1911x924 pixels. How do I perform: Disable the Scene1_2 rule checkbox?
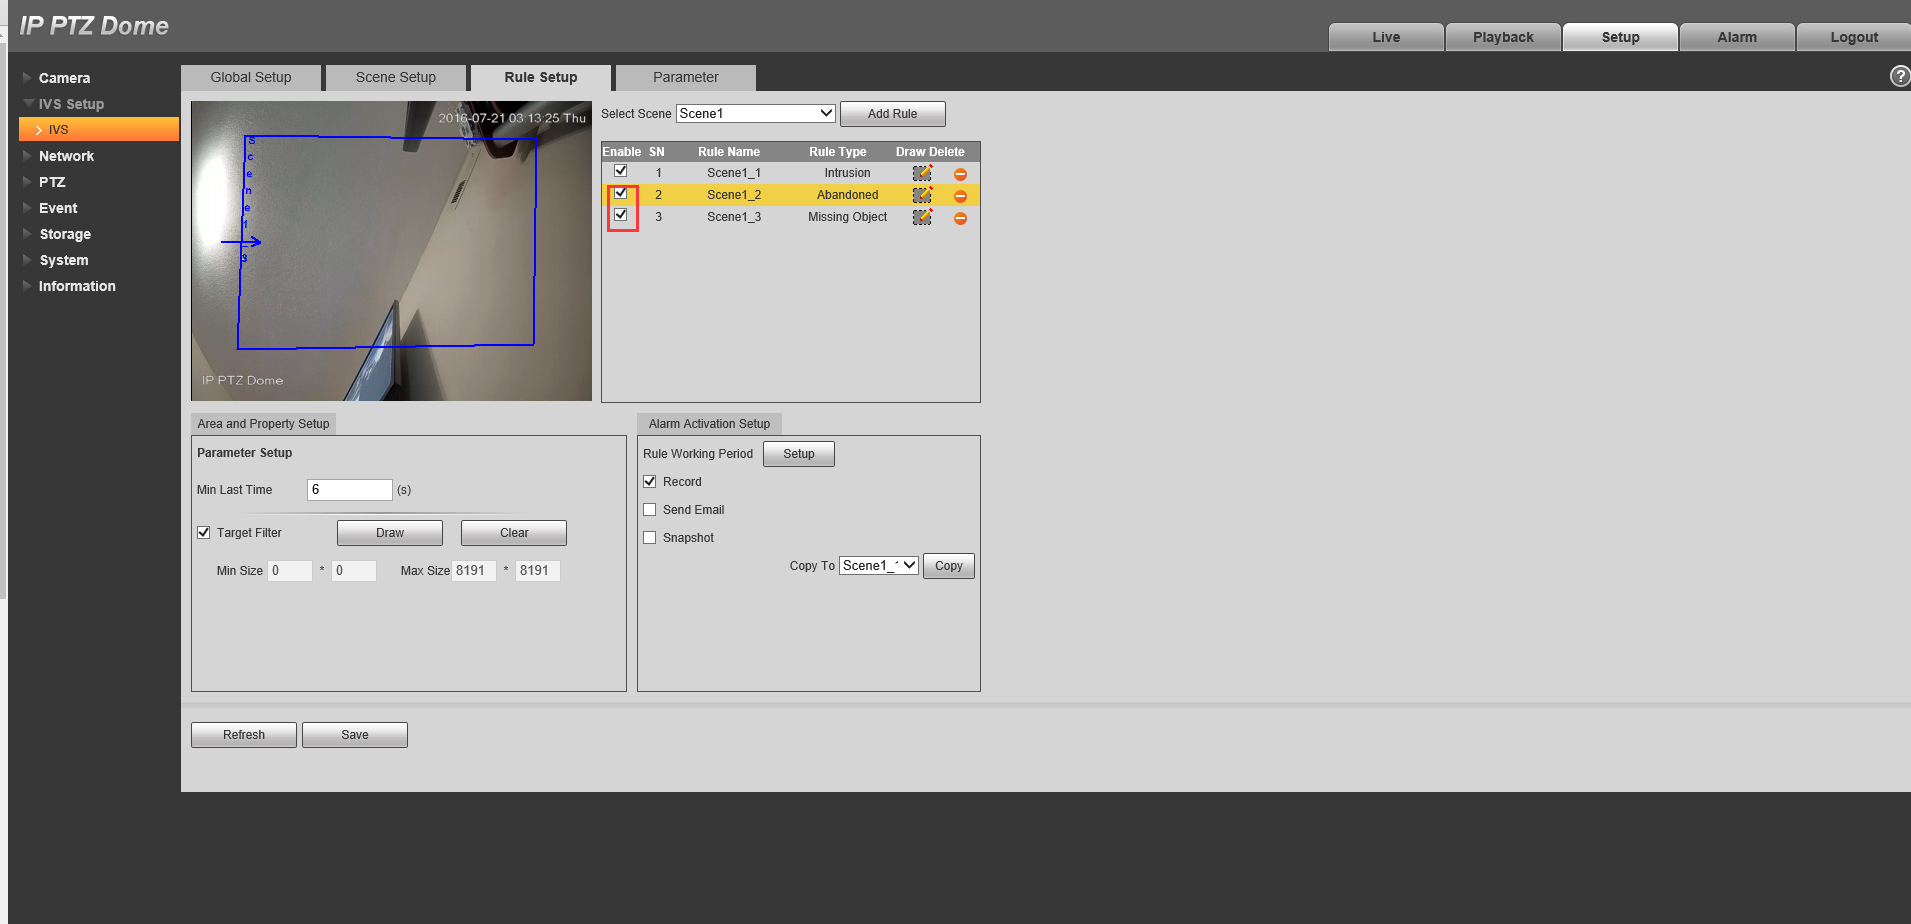coord(621,193)
